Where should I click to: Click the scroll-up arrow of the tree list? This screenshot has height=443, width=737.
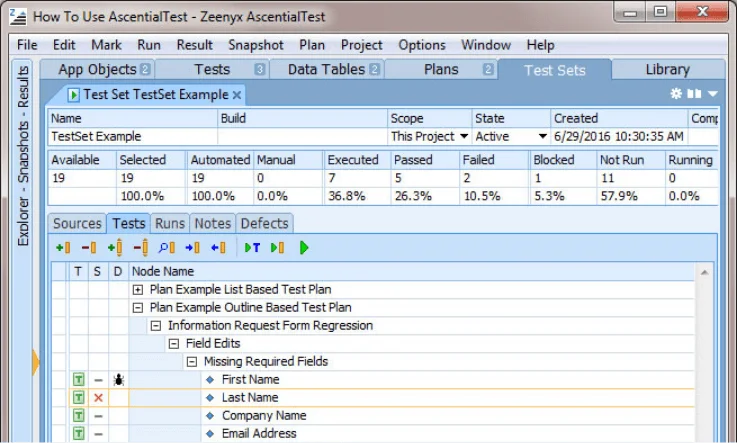[x=704, y=272]
